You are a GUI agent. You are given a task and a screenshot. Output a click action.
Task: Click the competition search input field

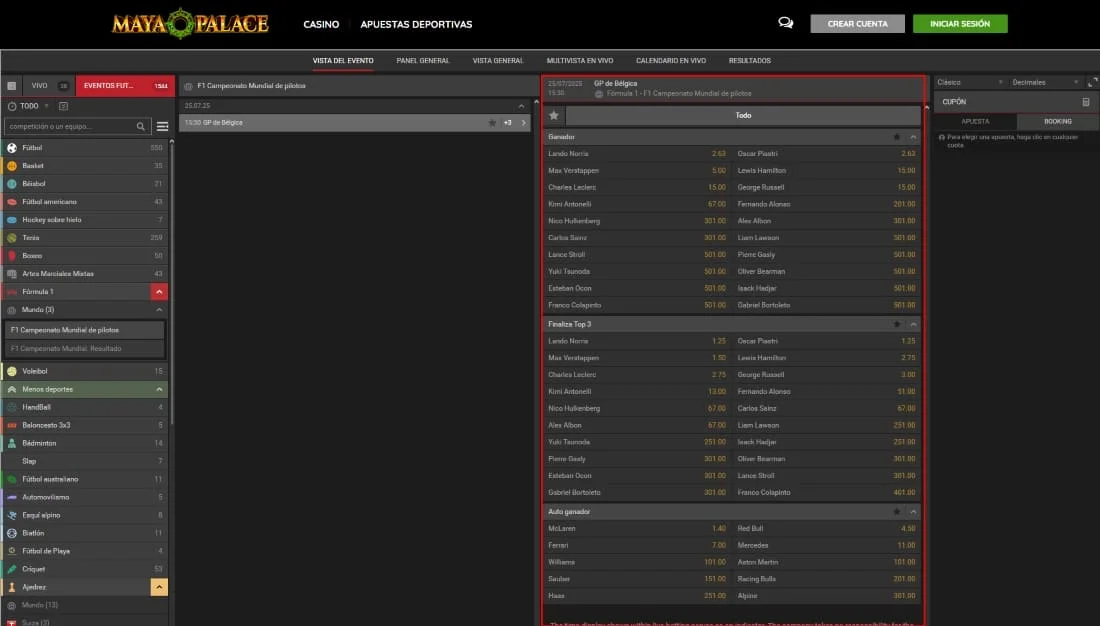click(x=68, y=127)
